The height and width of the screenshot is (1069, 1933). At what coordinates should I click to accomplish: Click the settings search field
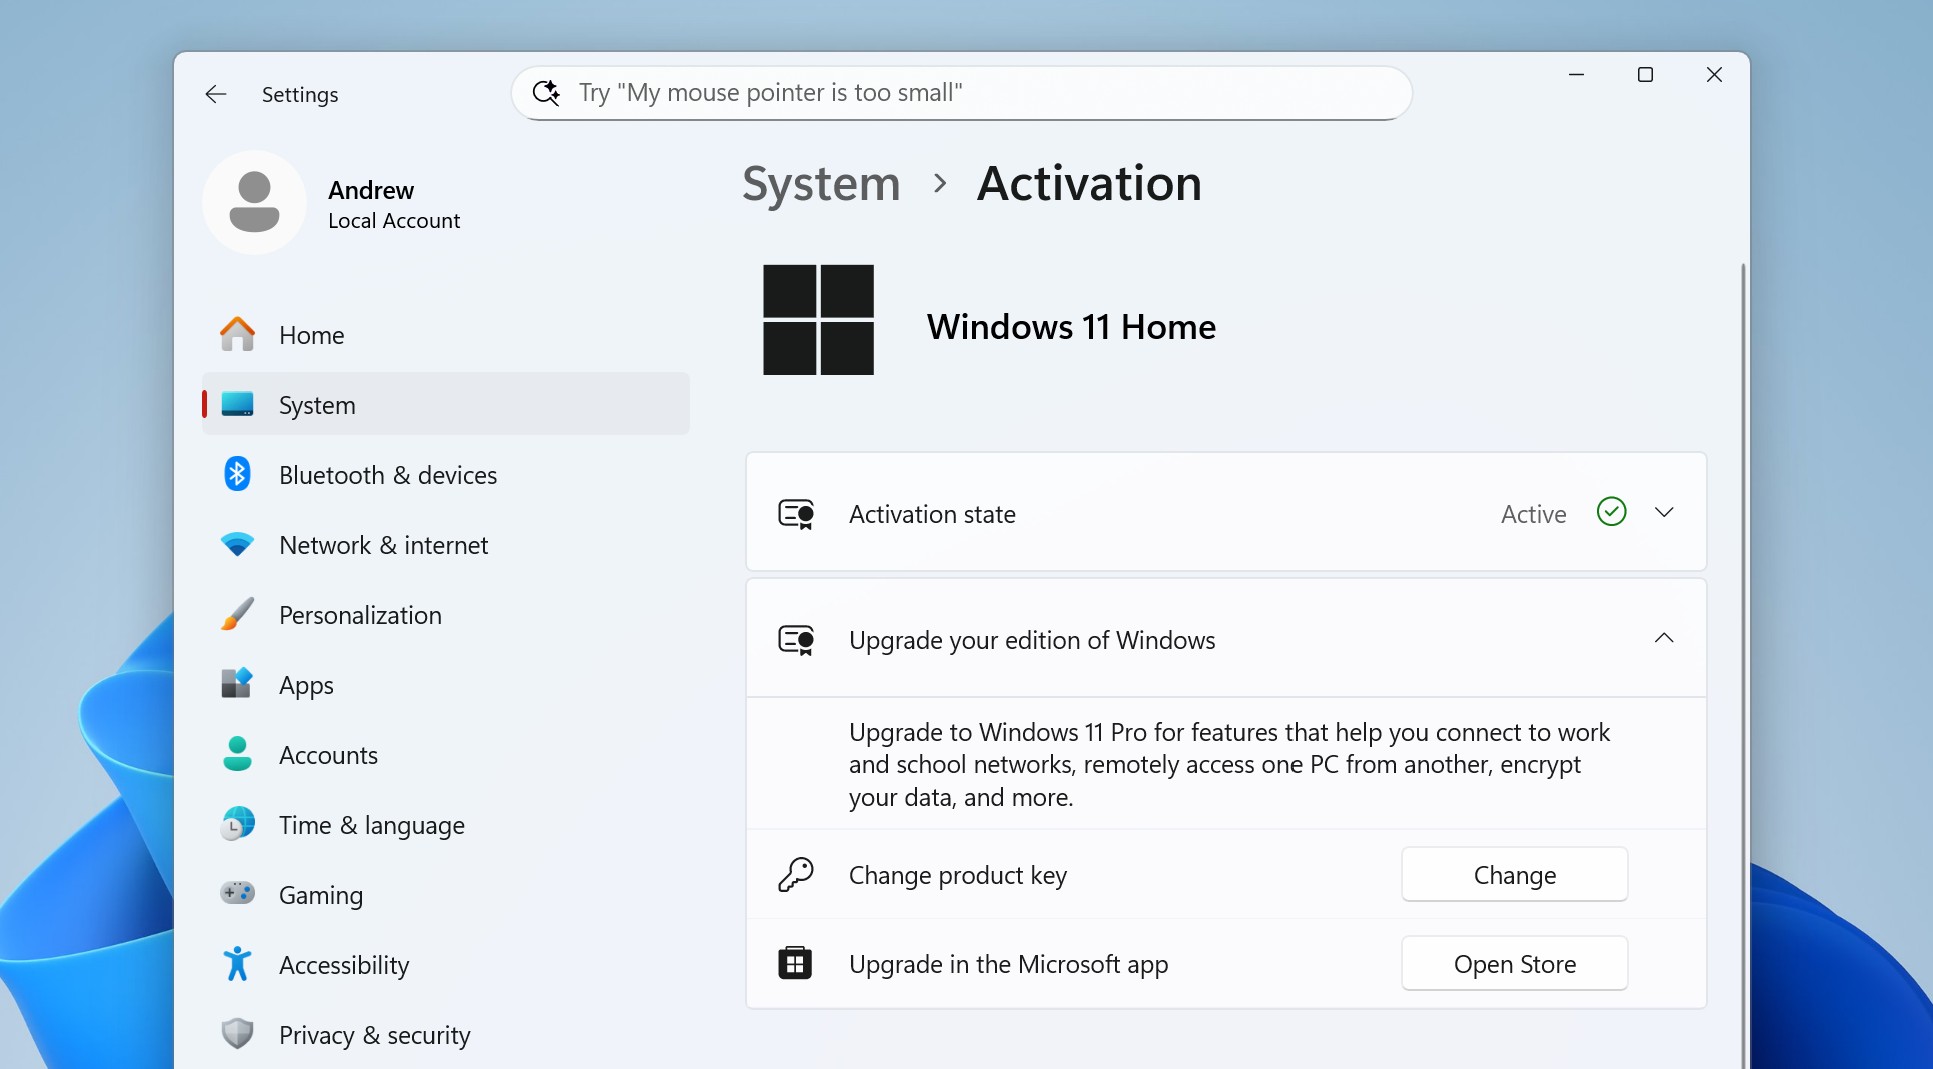click(x=960, y=92)
